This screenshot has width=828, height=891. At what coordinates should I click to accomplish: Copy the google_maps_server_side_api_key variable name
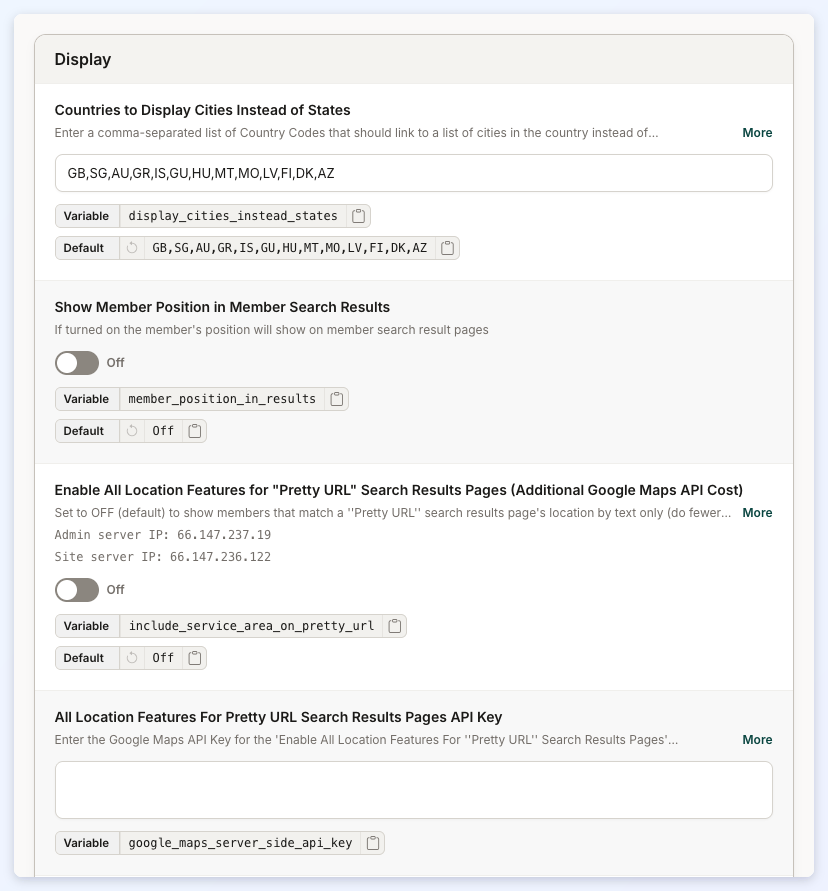point(373,843)
